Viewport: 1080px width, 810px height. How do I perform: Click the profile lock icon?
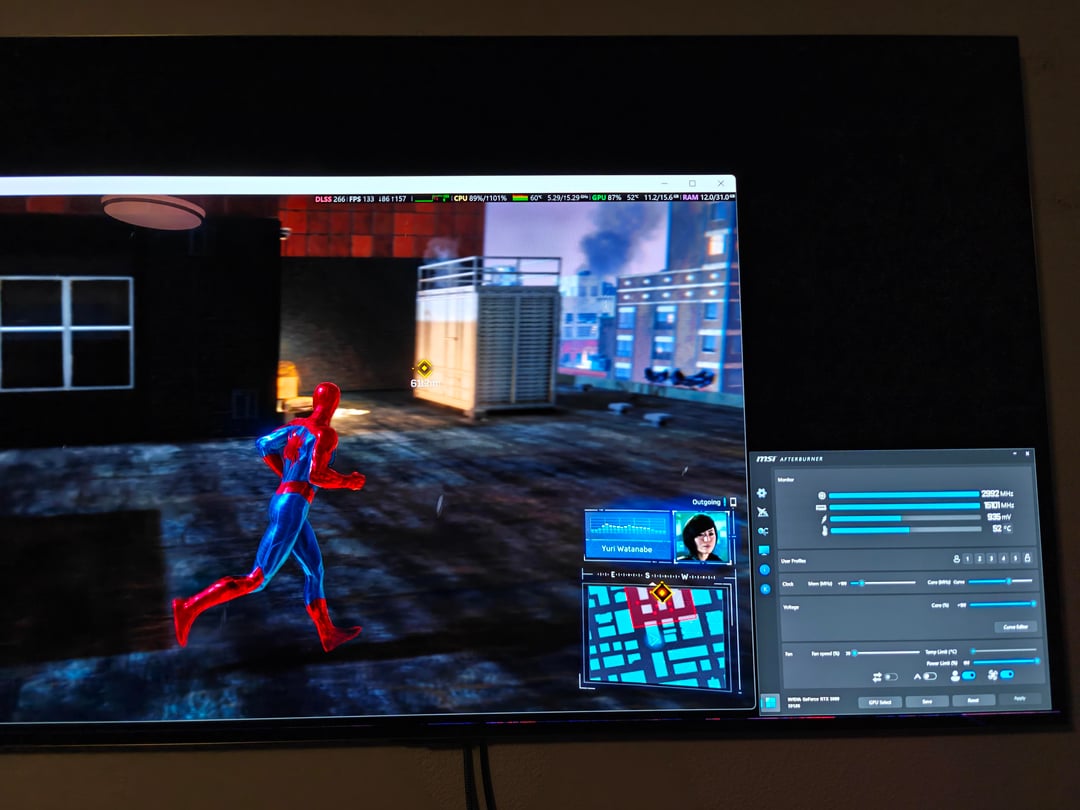coord(1027,558)
